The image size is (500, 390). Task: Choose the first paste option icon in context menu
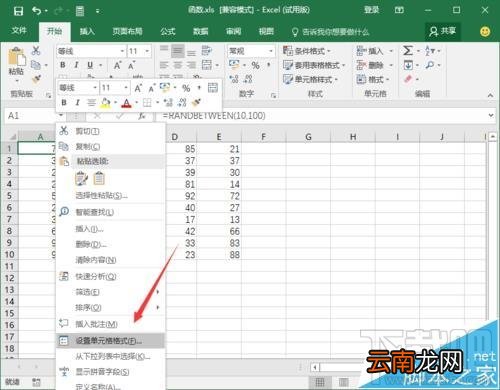81,178
